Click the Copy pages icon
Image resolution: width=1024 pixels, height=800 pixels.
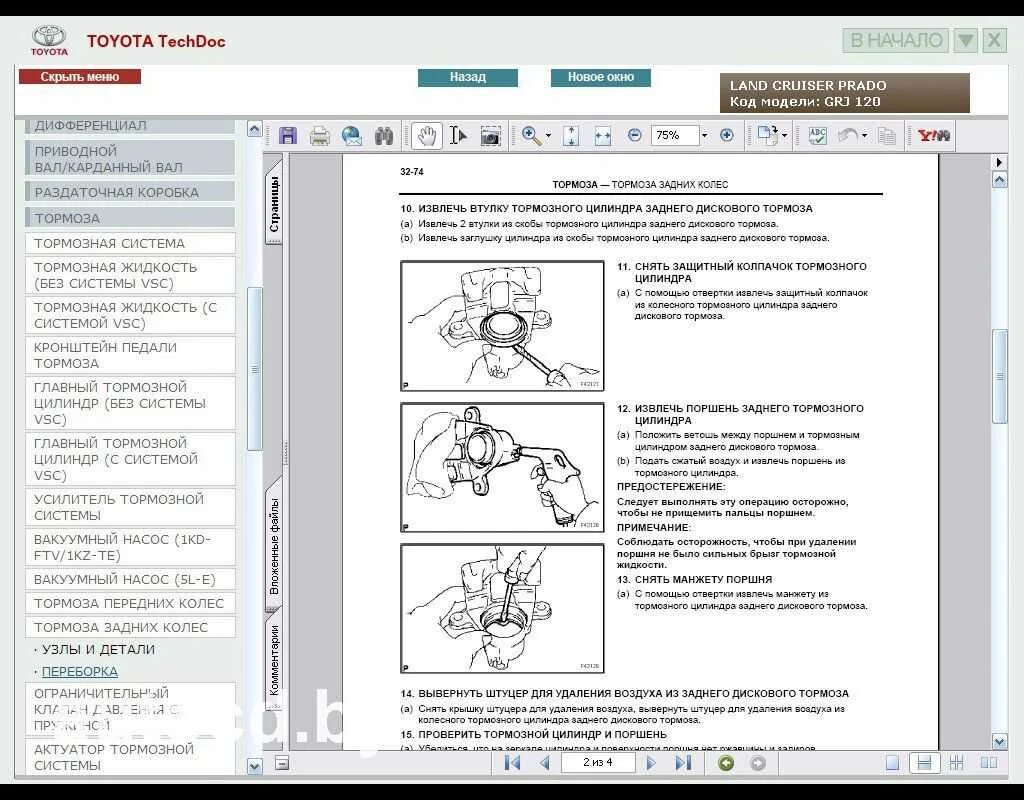pos(886,136)
